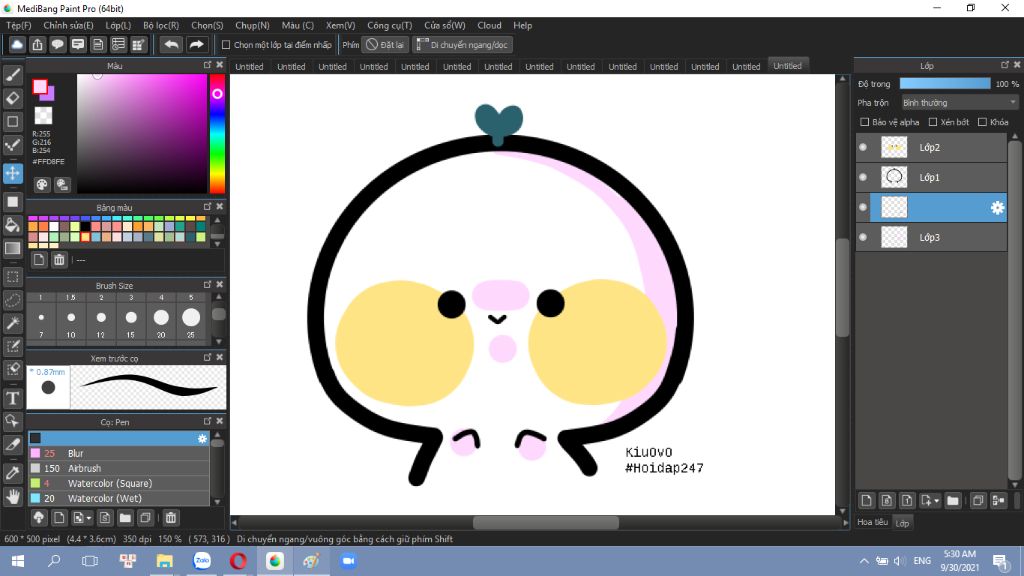Pick black swatch in Bảng màu palette
The height and width of the screenshot is (576, 1024).
pos(86,227)
